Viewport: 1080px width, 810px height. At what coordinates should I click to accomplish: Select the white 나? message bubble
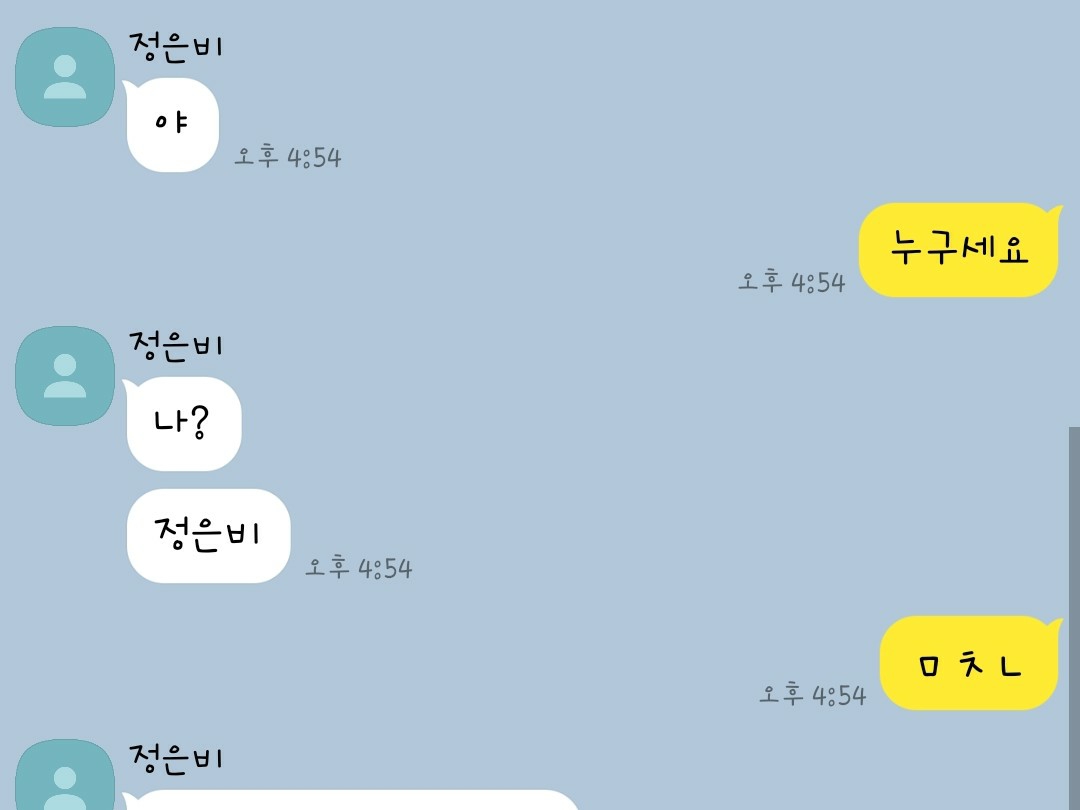(184, 424)
